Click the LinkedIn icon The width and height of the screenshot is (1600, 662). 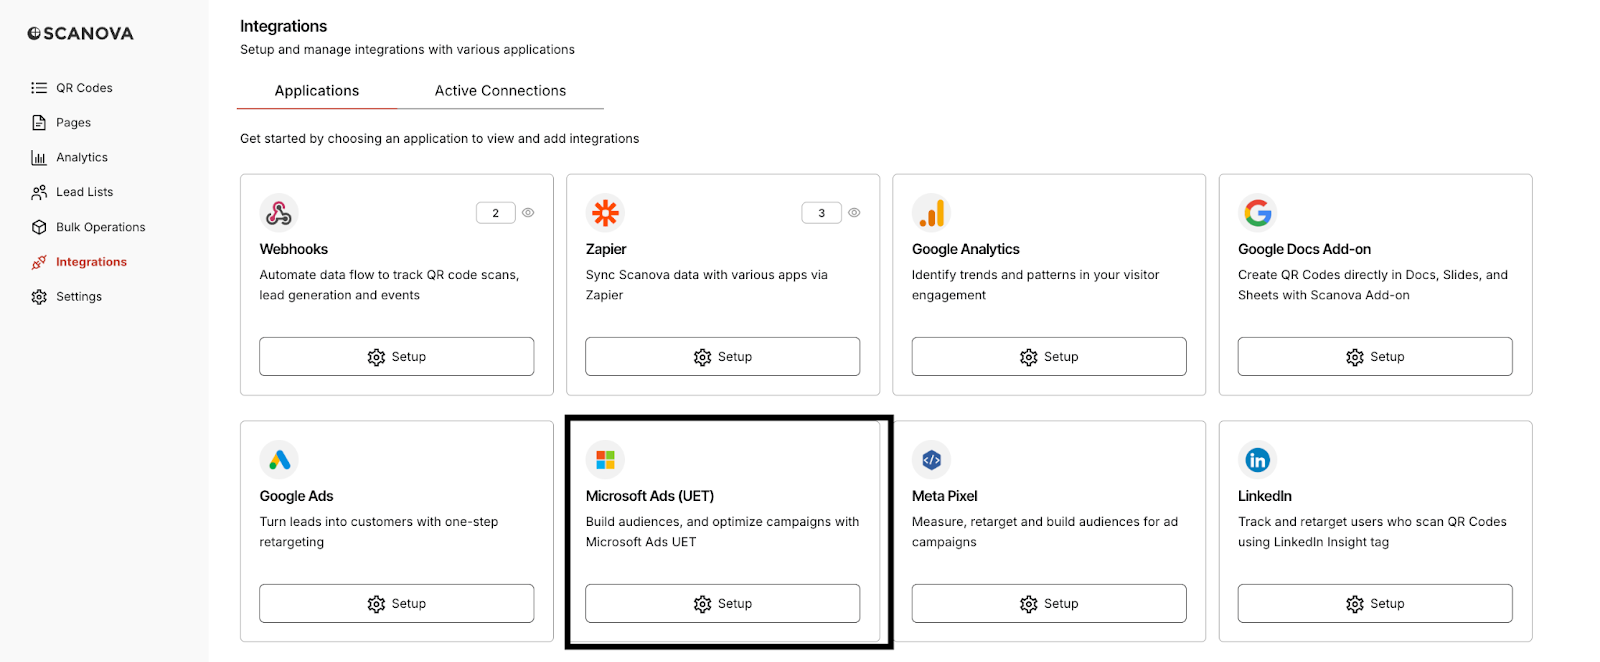(1257, 460)
